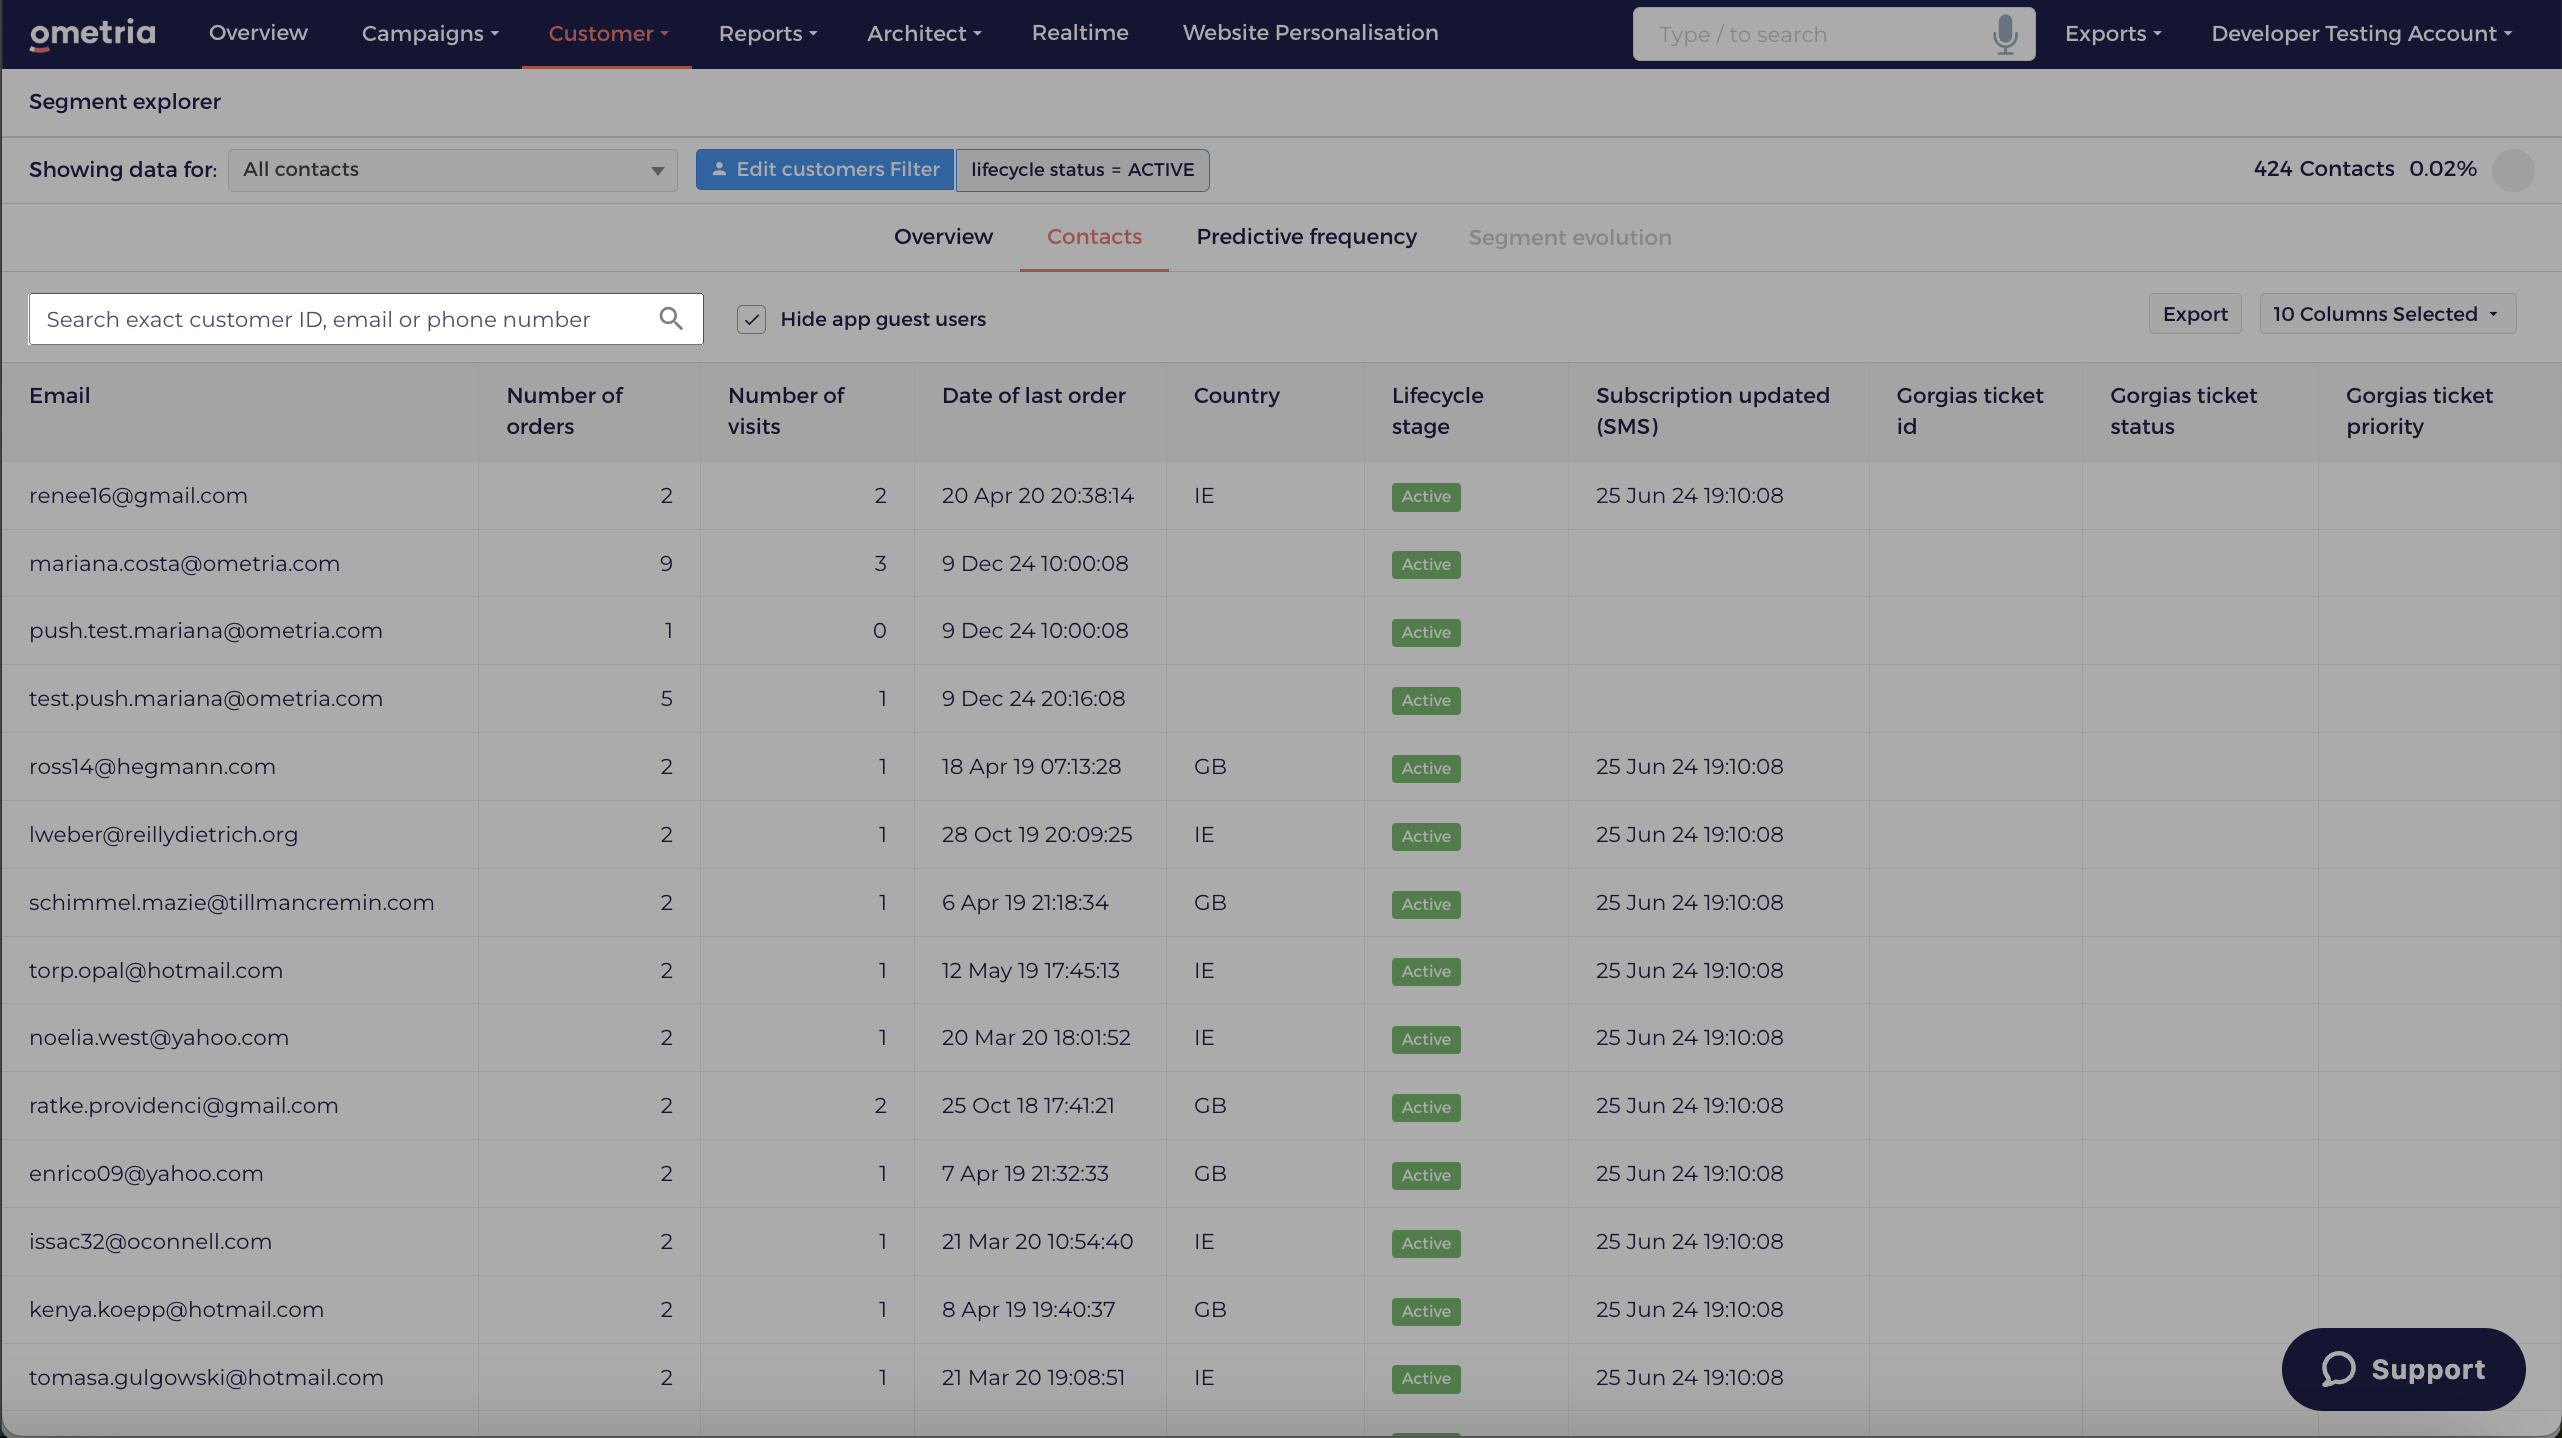2562x1438 pixels.
Task: Select noelia.west@yahoo.com email
Action: click(x=159, y=1038)
